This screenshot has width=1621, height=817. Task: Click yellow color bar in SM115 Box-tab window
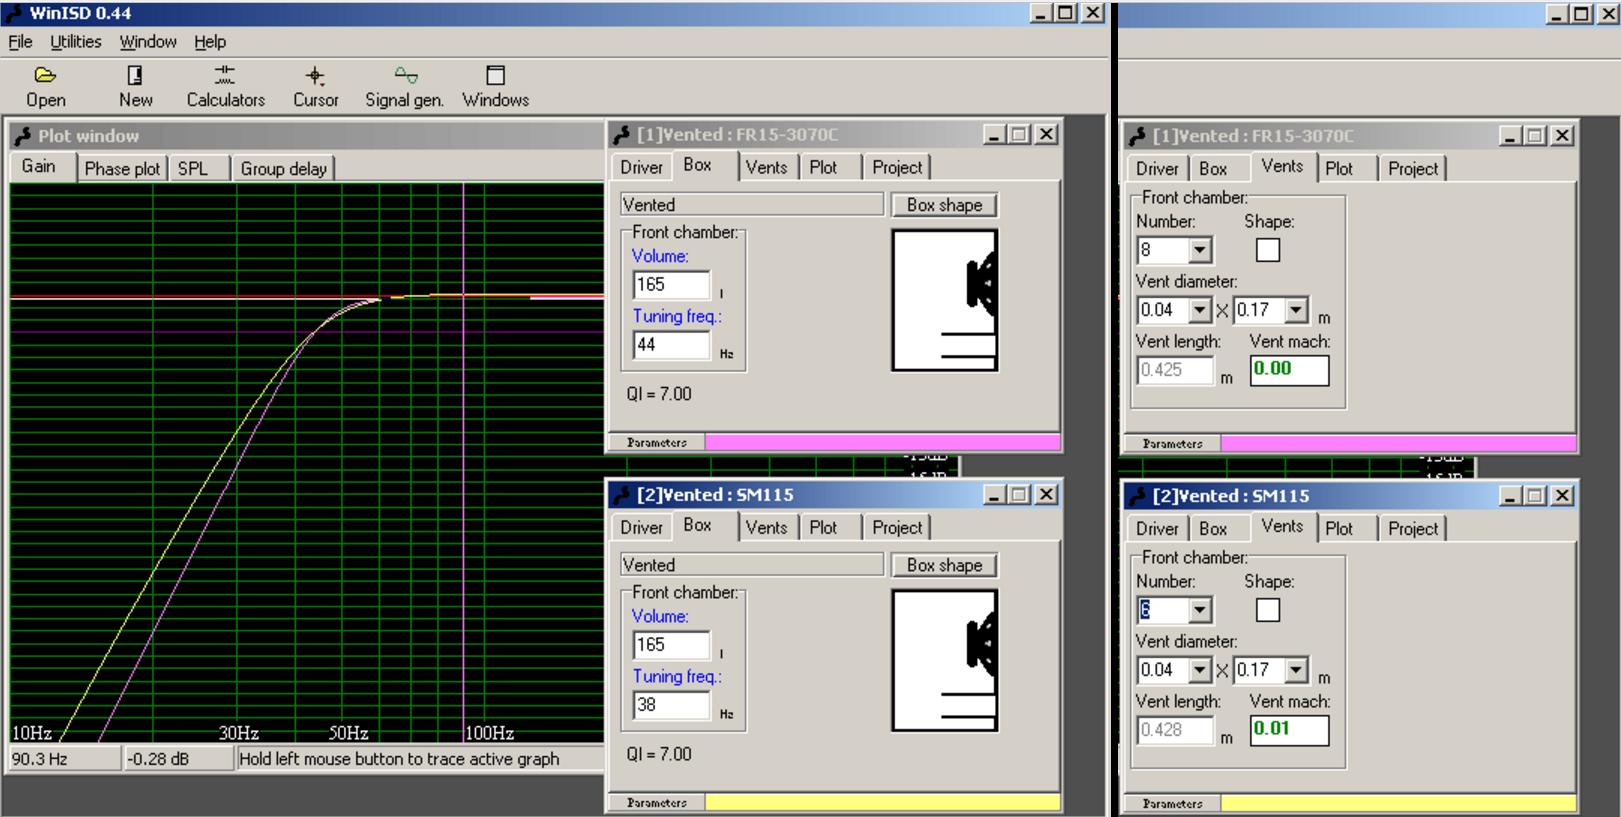(882, 802)
